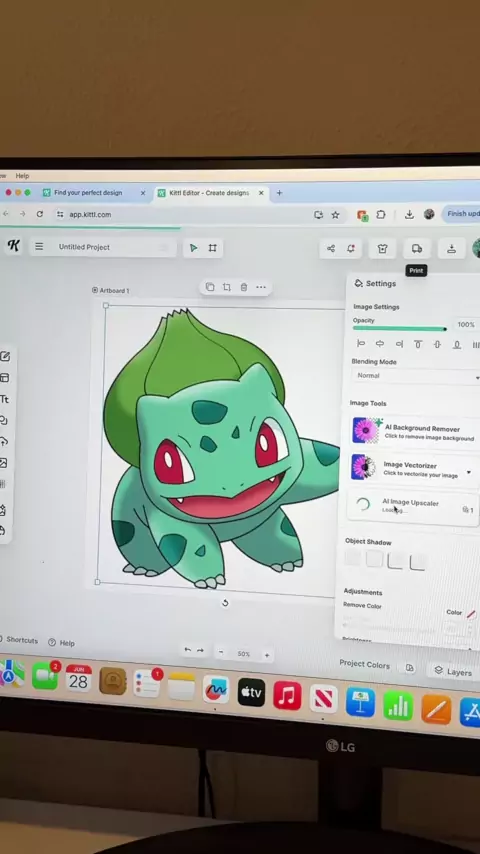Align the image to the bottom edge
The height and width of the screenshot is (854, 480).
457,344
